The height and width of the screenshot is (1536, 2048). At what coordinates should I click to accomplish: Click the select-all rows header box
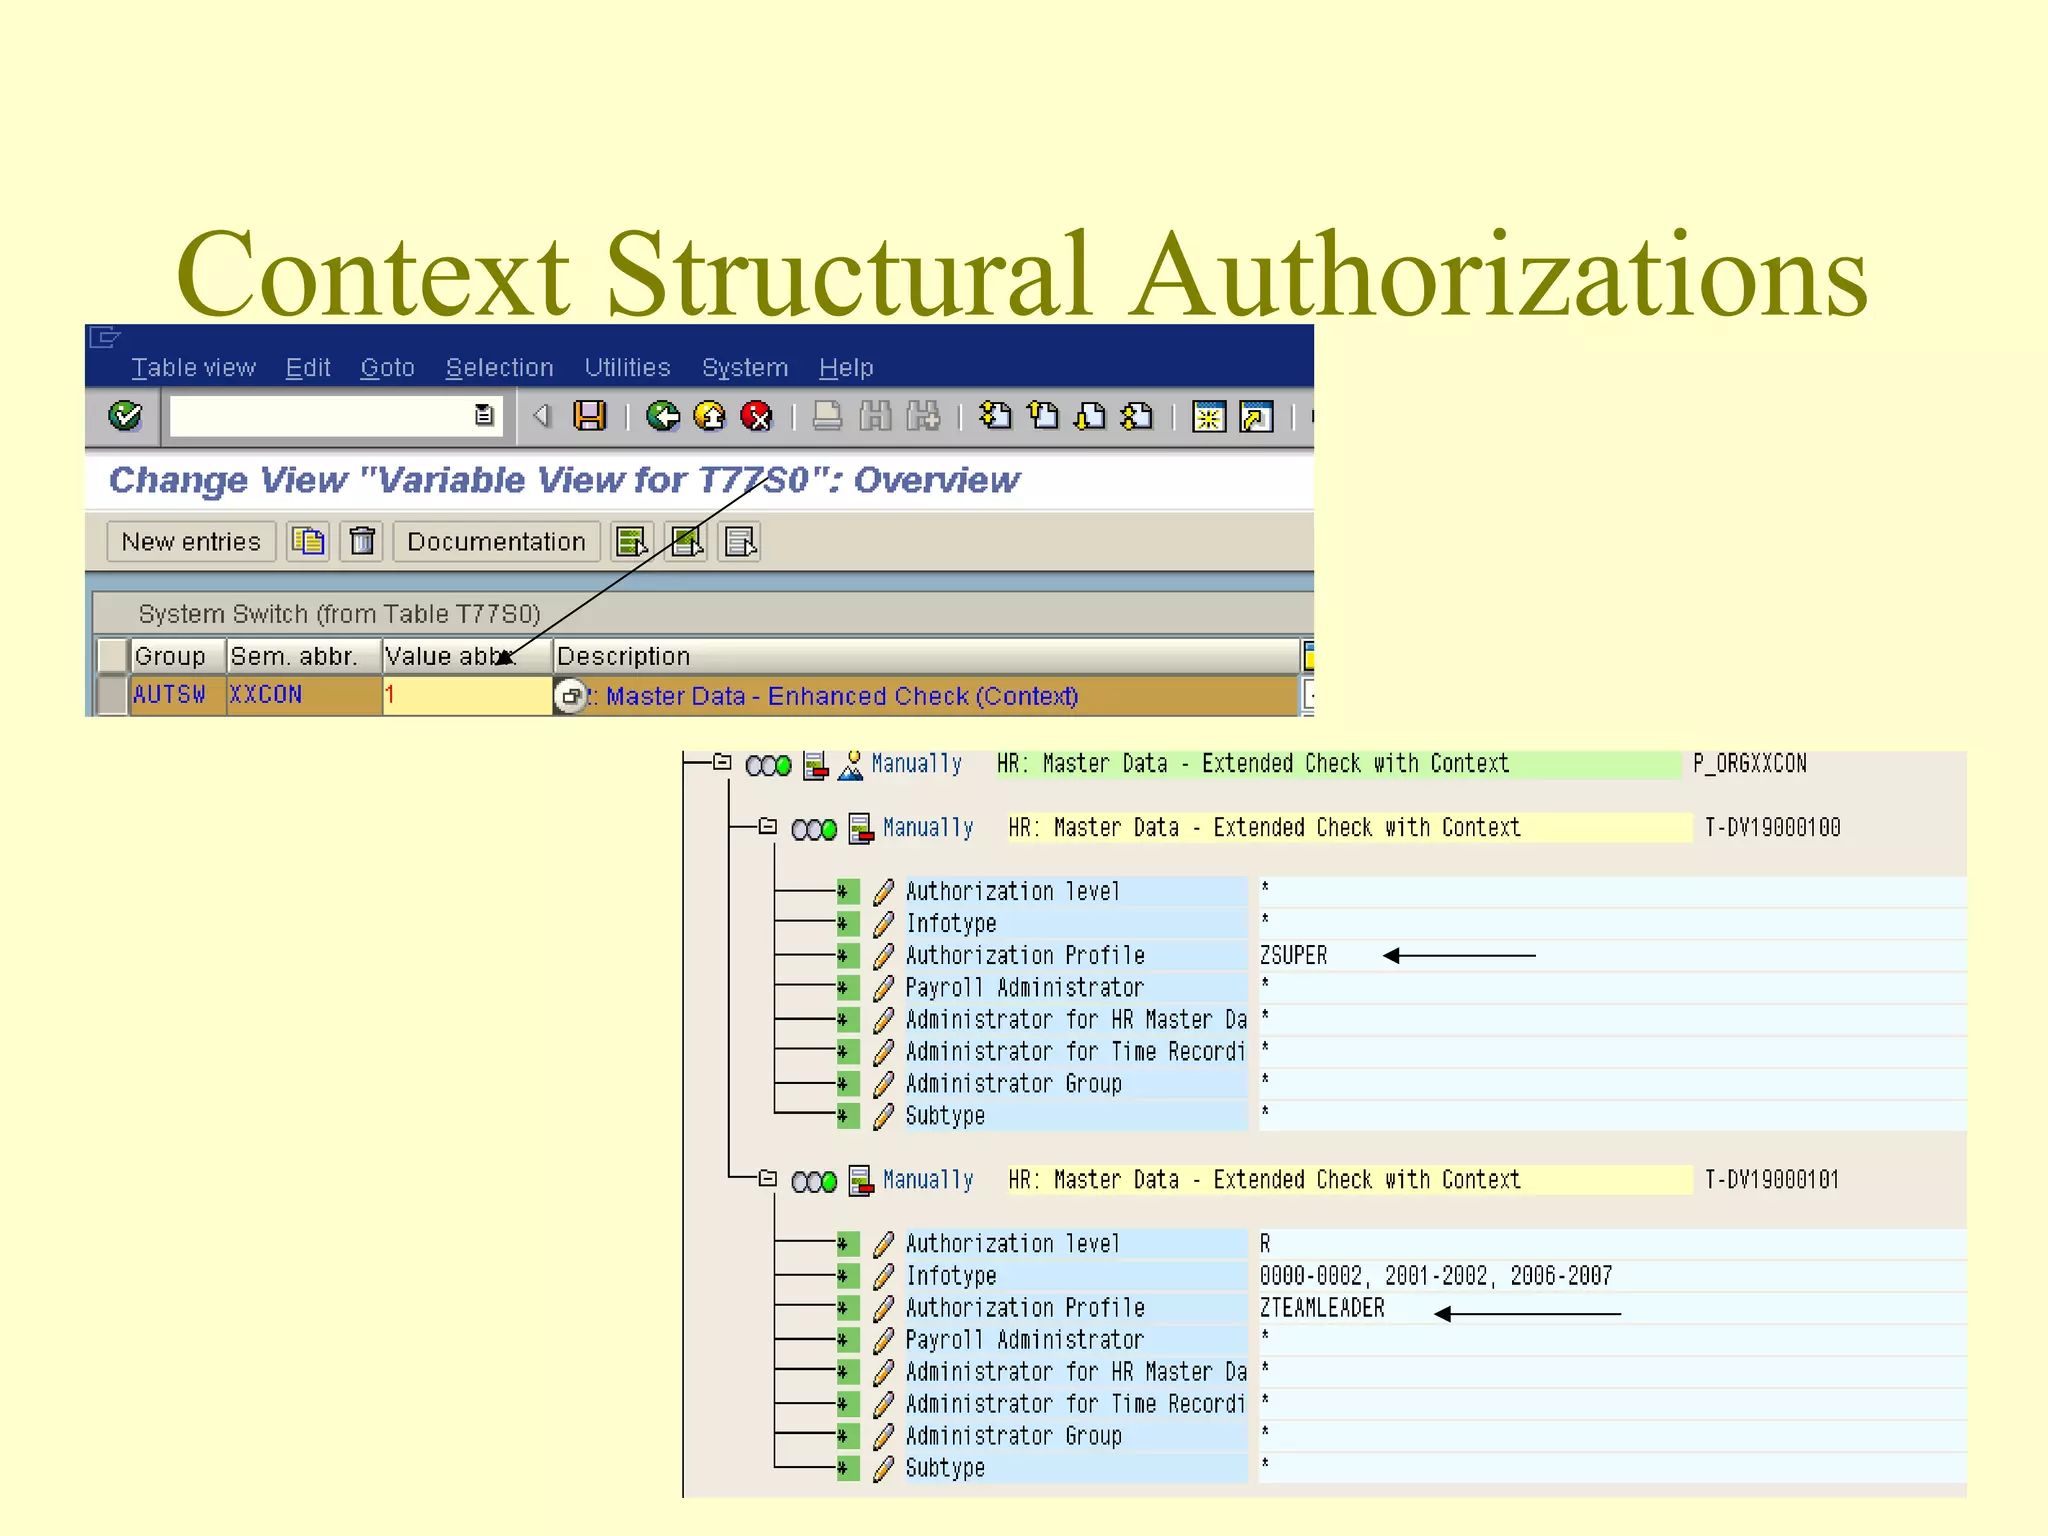112,656
